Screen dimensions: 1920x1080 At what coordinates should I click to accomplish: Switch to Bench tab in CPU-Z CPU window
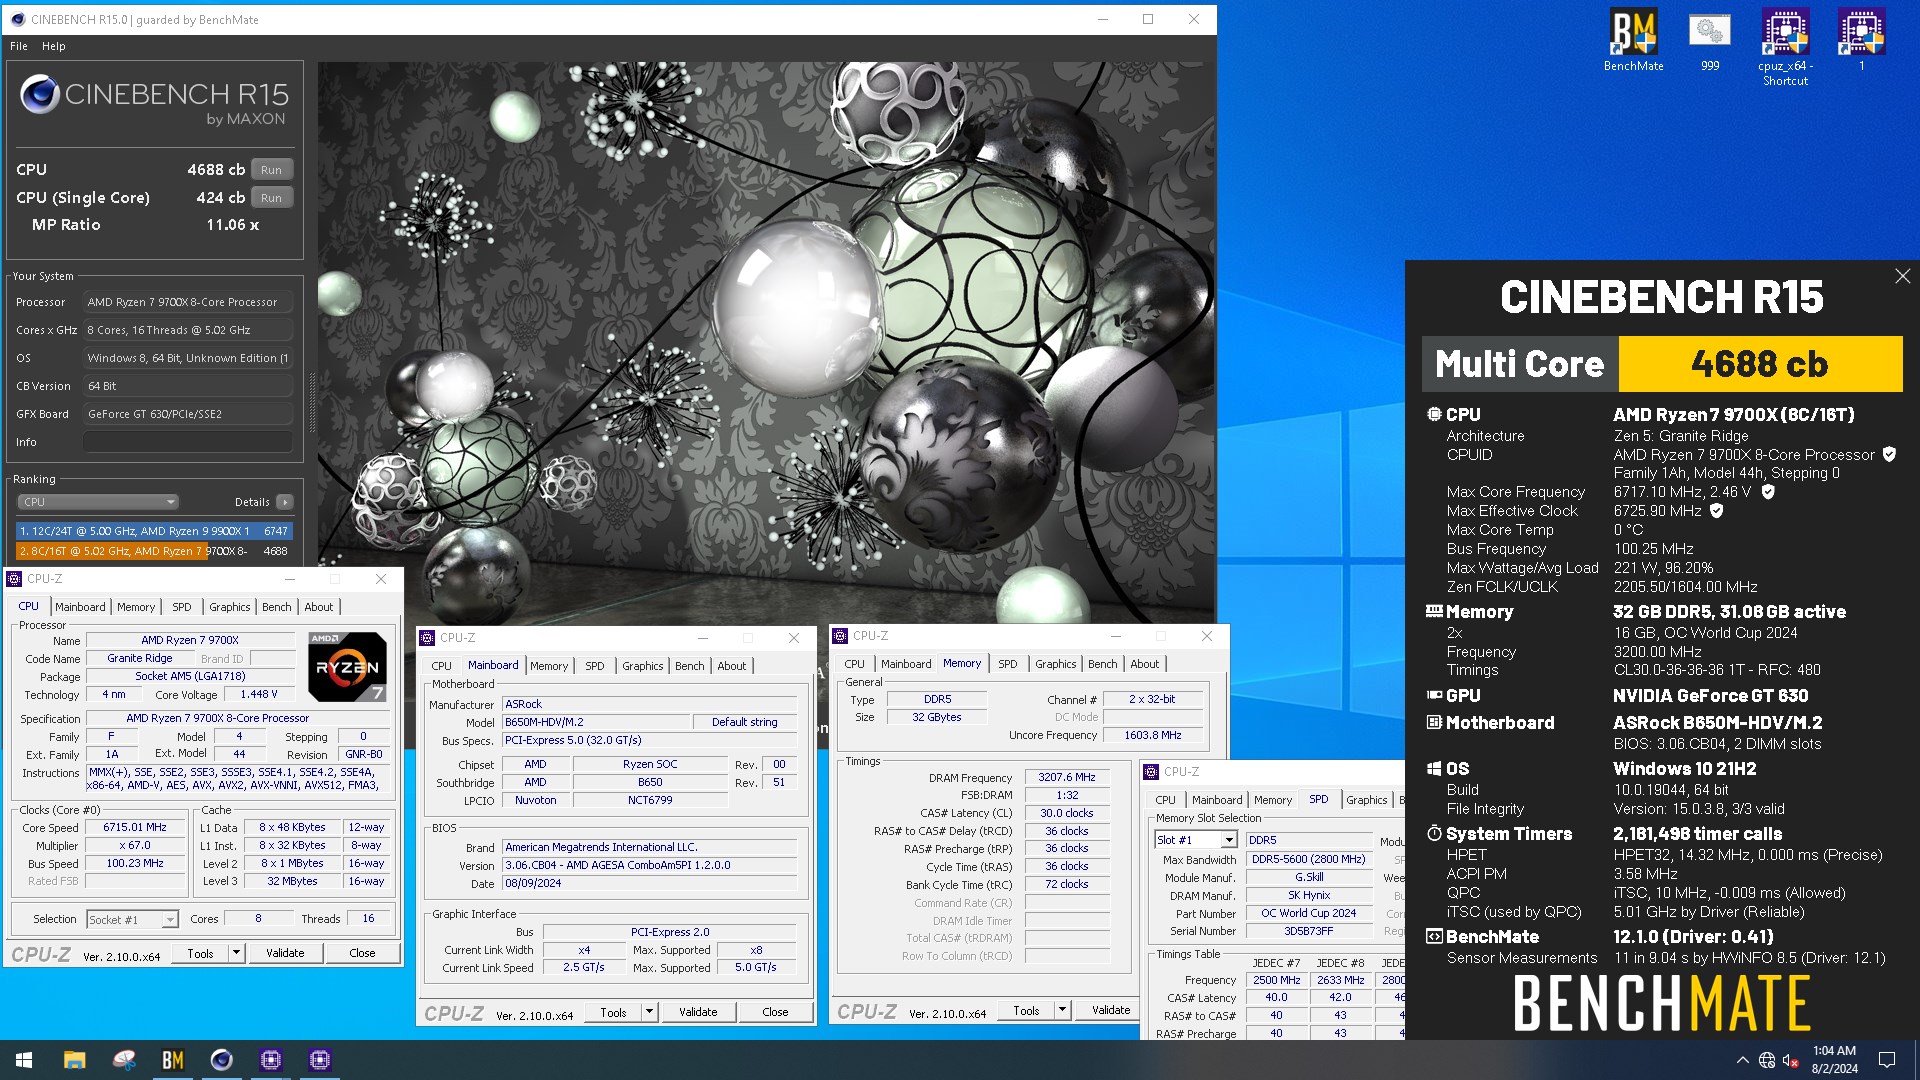click(x=277, y=607)
